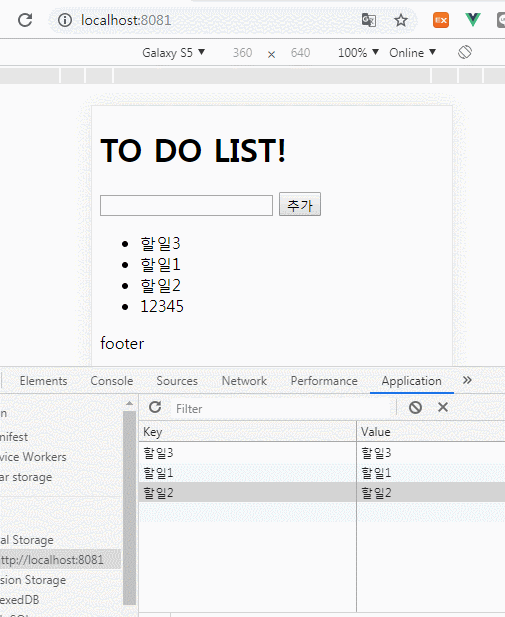
Task: Switch to the Network tab
Action: click(244, 381)
